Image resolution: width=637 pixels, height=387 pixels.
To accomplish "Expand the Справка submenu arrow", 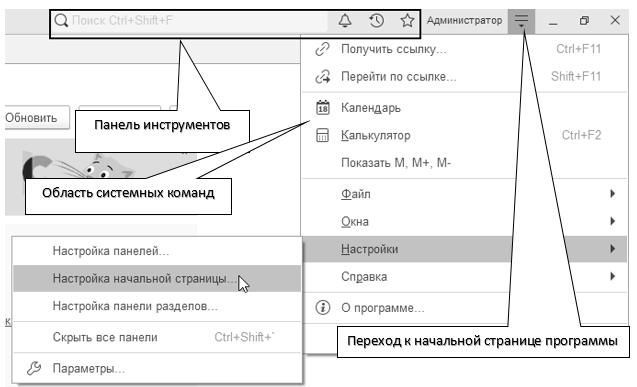I will (613, 277).
